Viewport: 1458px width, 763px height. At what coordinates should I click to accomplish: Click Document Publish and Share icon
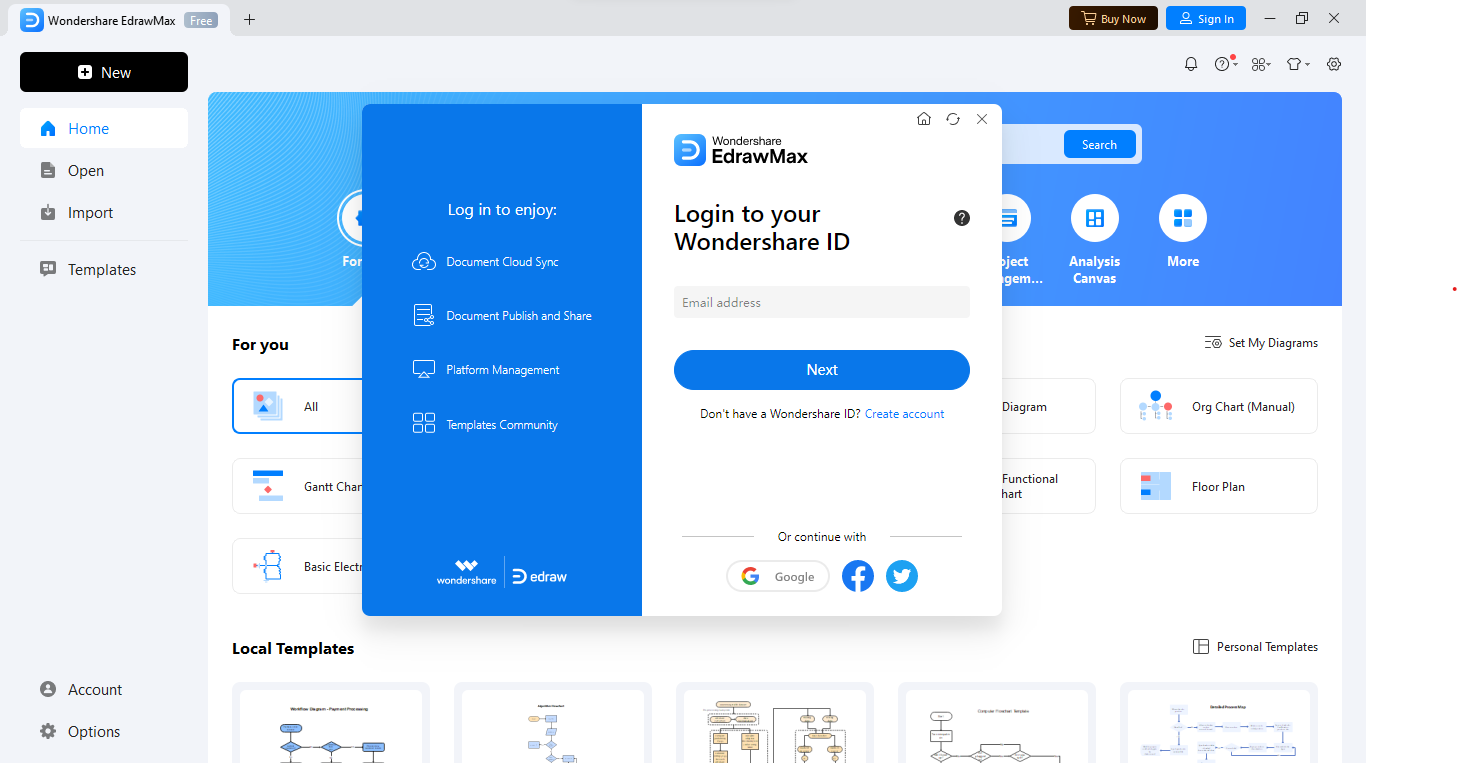click(x=424, y=316)
